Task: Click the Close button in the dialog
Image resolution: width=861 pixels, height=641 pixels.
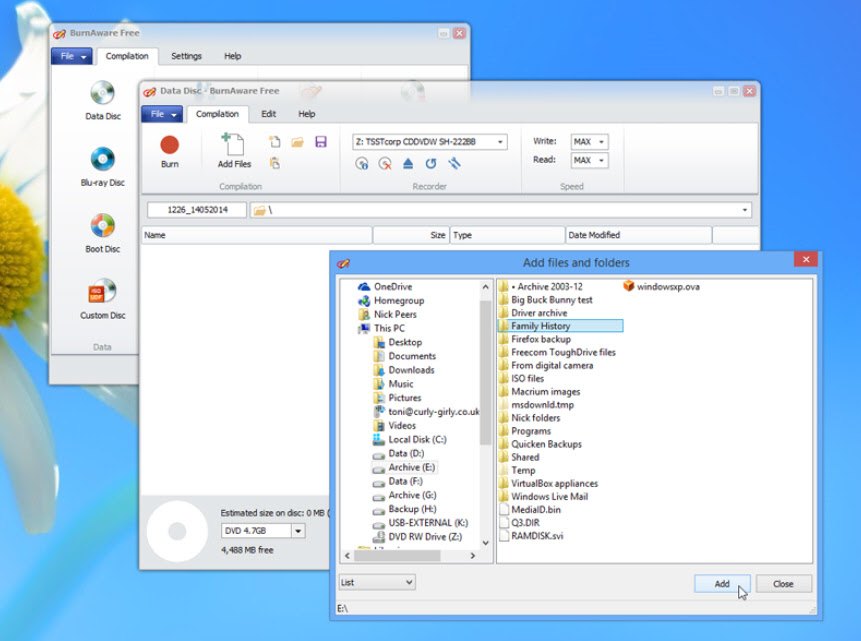Action: [783, 583]
